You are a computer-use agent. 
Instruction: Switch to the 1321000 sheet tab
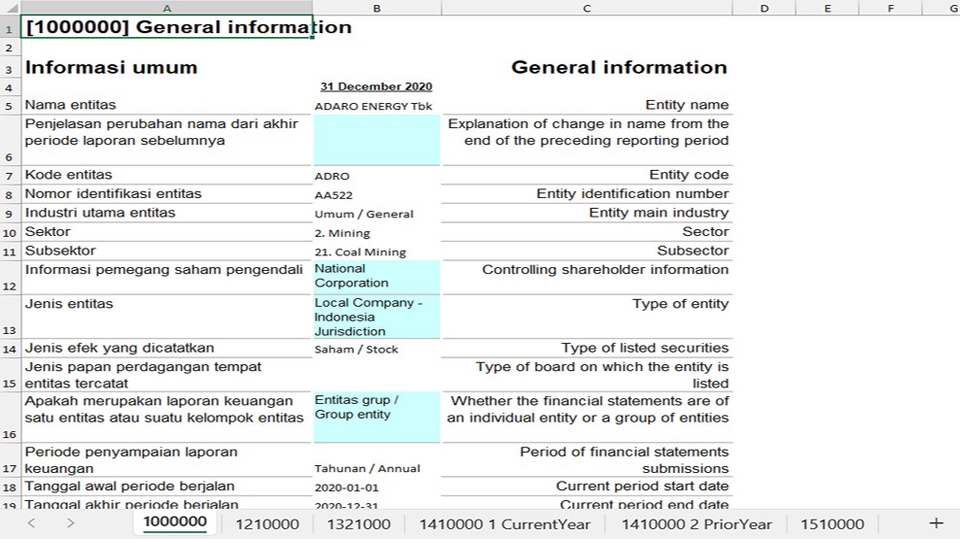359,524
